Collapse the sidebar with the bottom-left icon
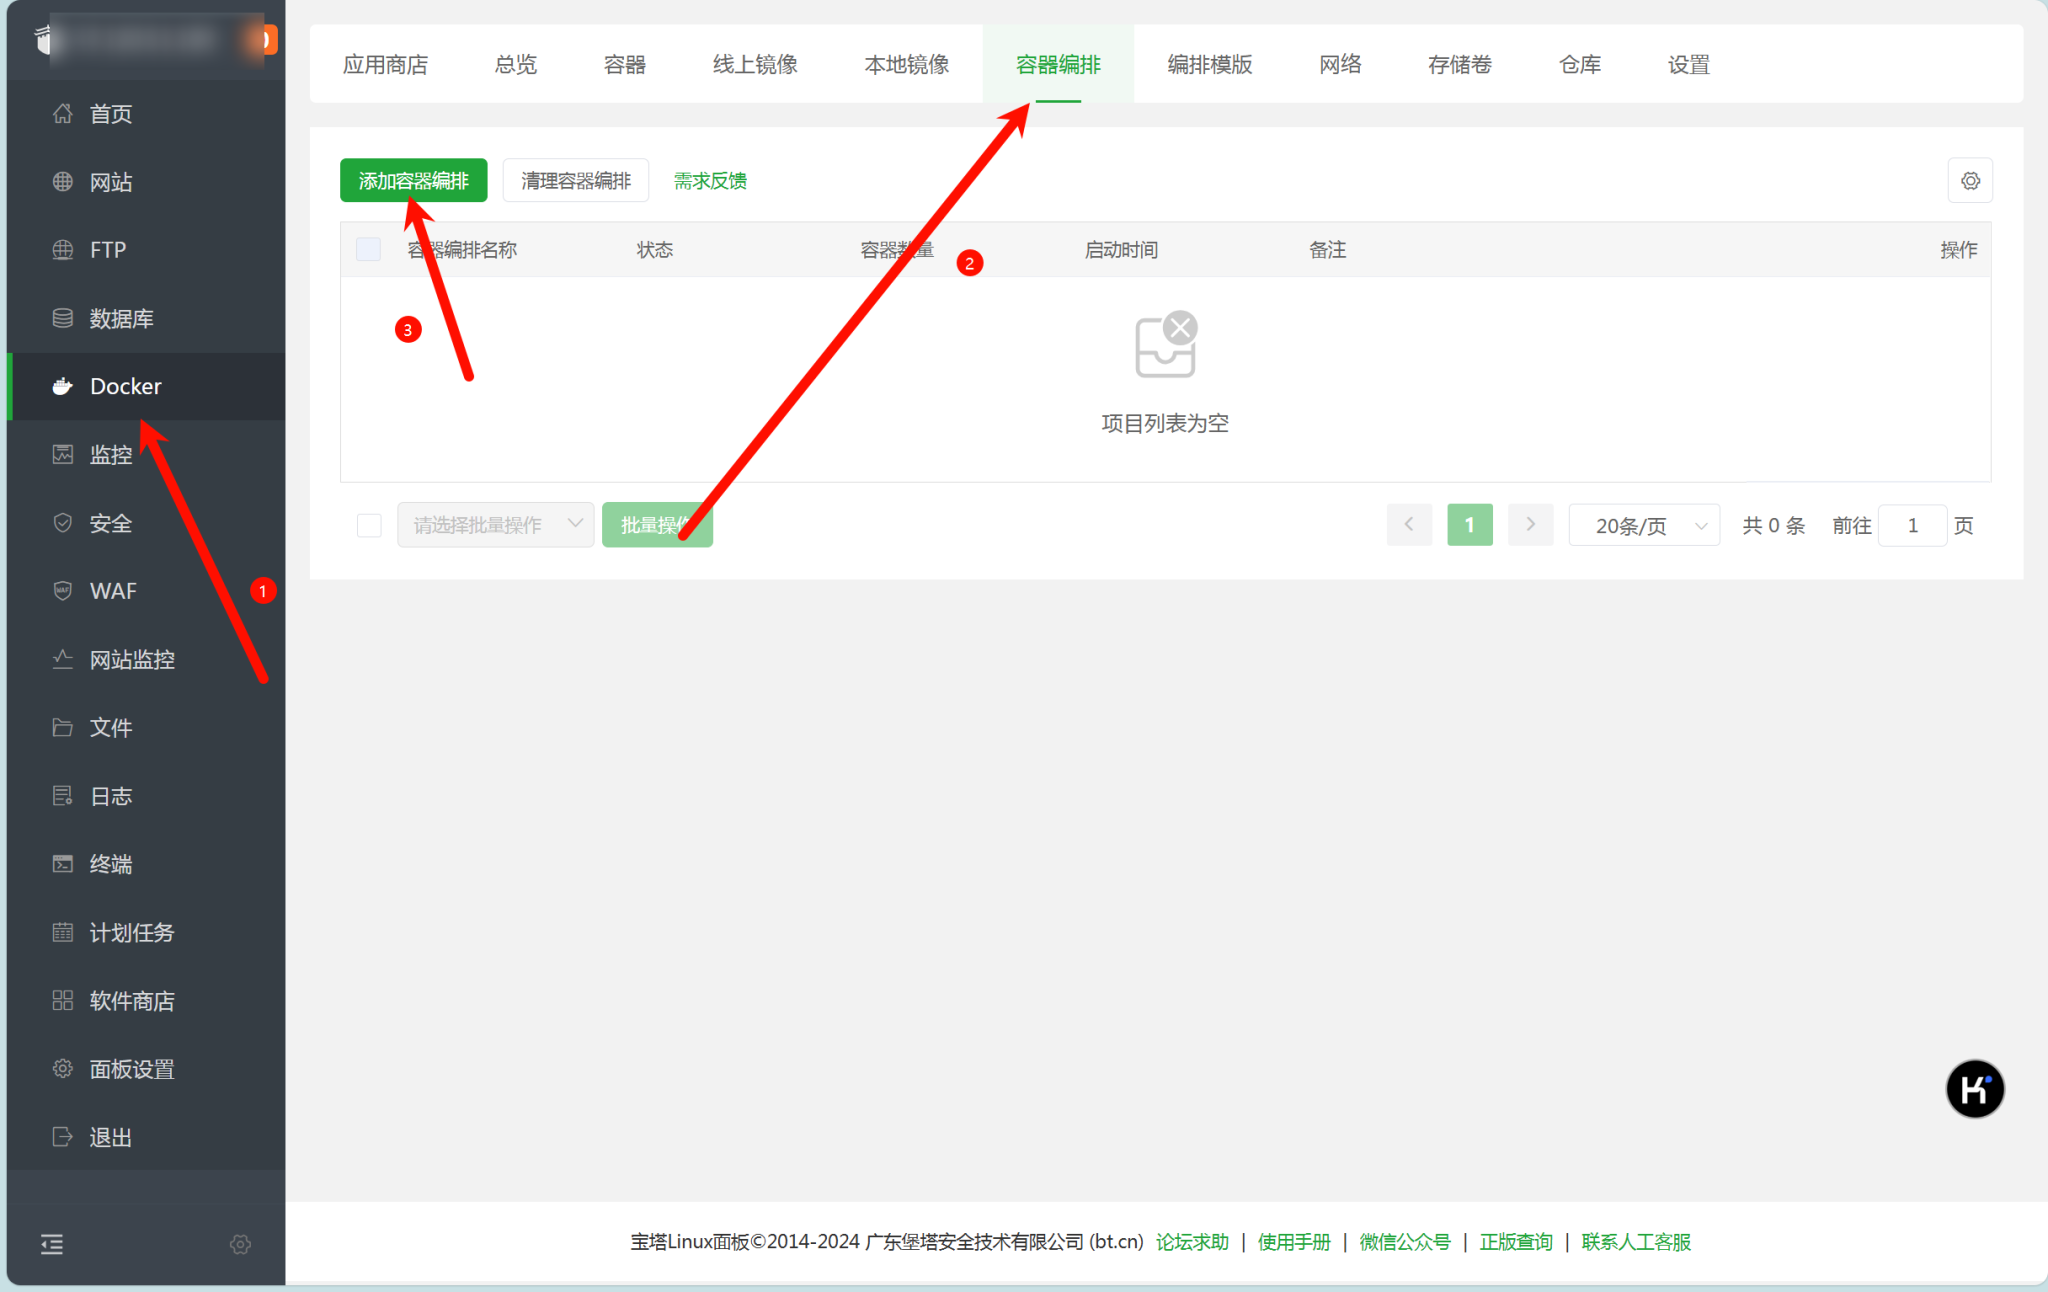The height and width of the screenshot is (1292, 2048). 52,1244
